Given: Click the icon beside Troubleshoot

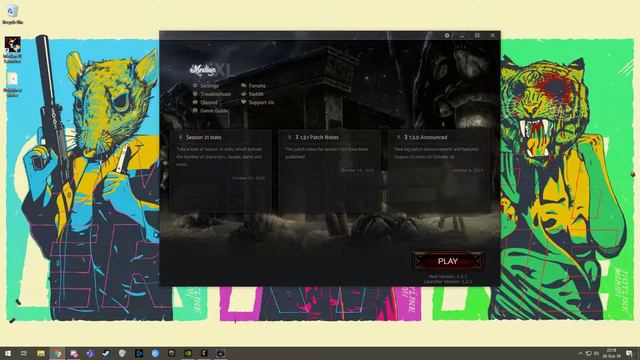Looking at the screenshot, I should [x=195, y=94].
